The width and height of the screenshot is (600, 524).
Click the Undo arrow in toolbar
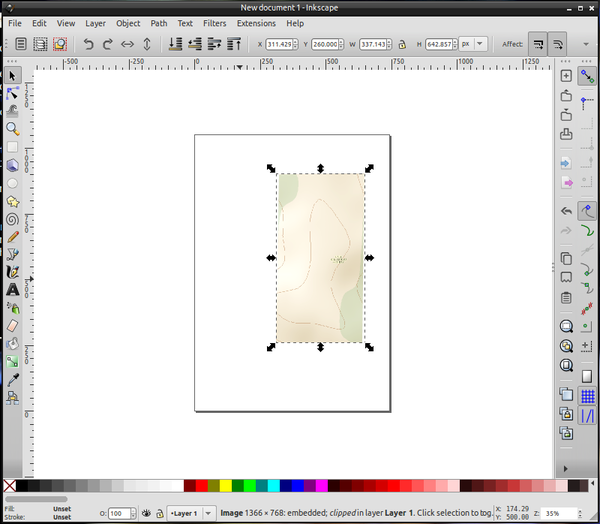[88, 44]
